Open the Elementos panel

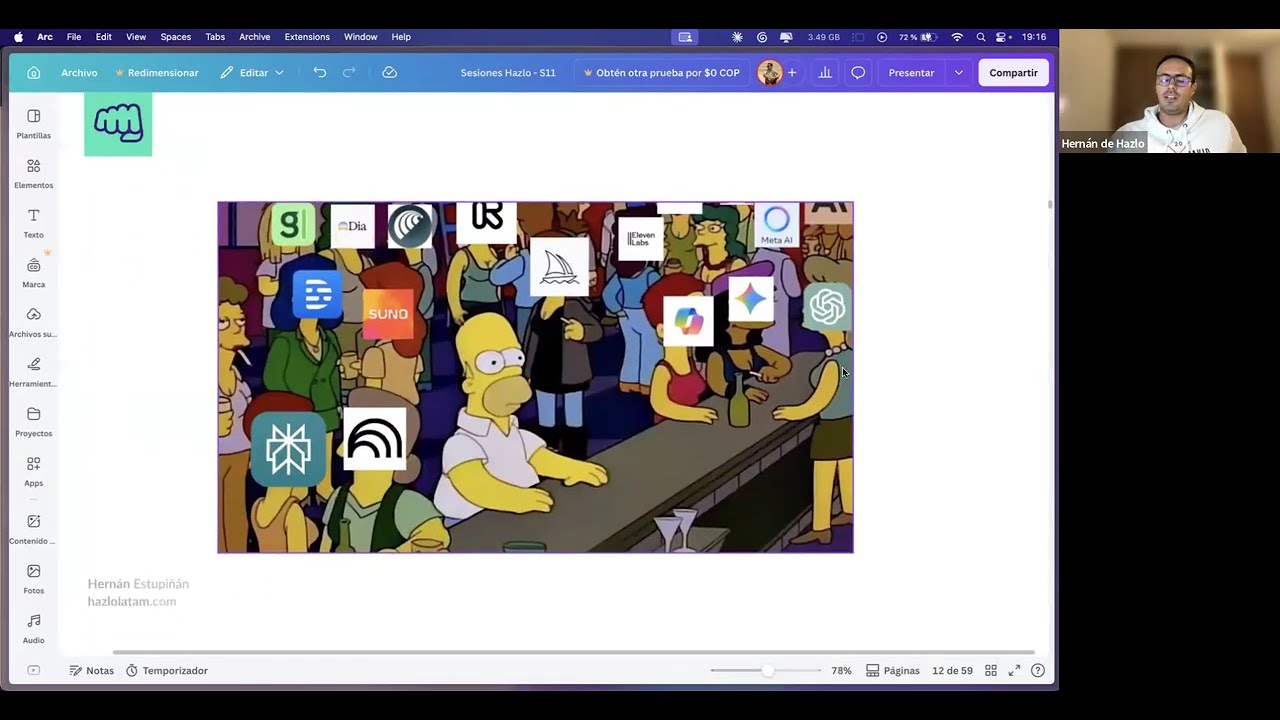click(33, 174)
